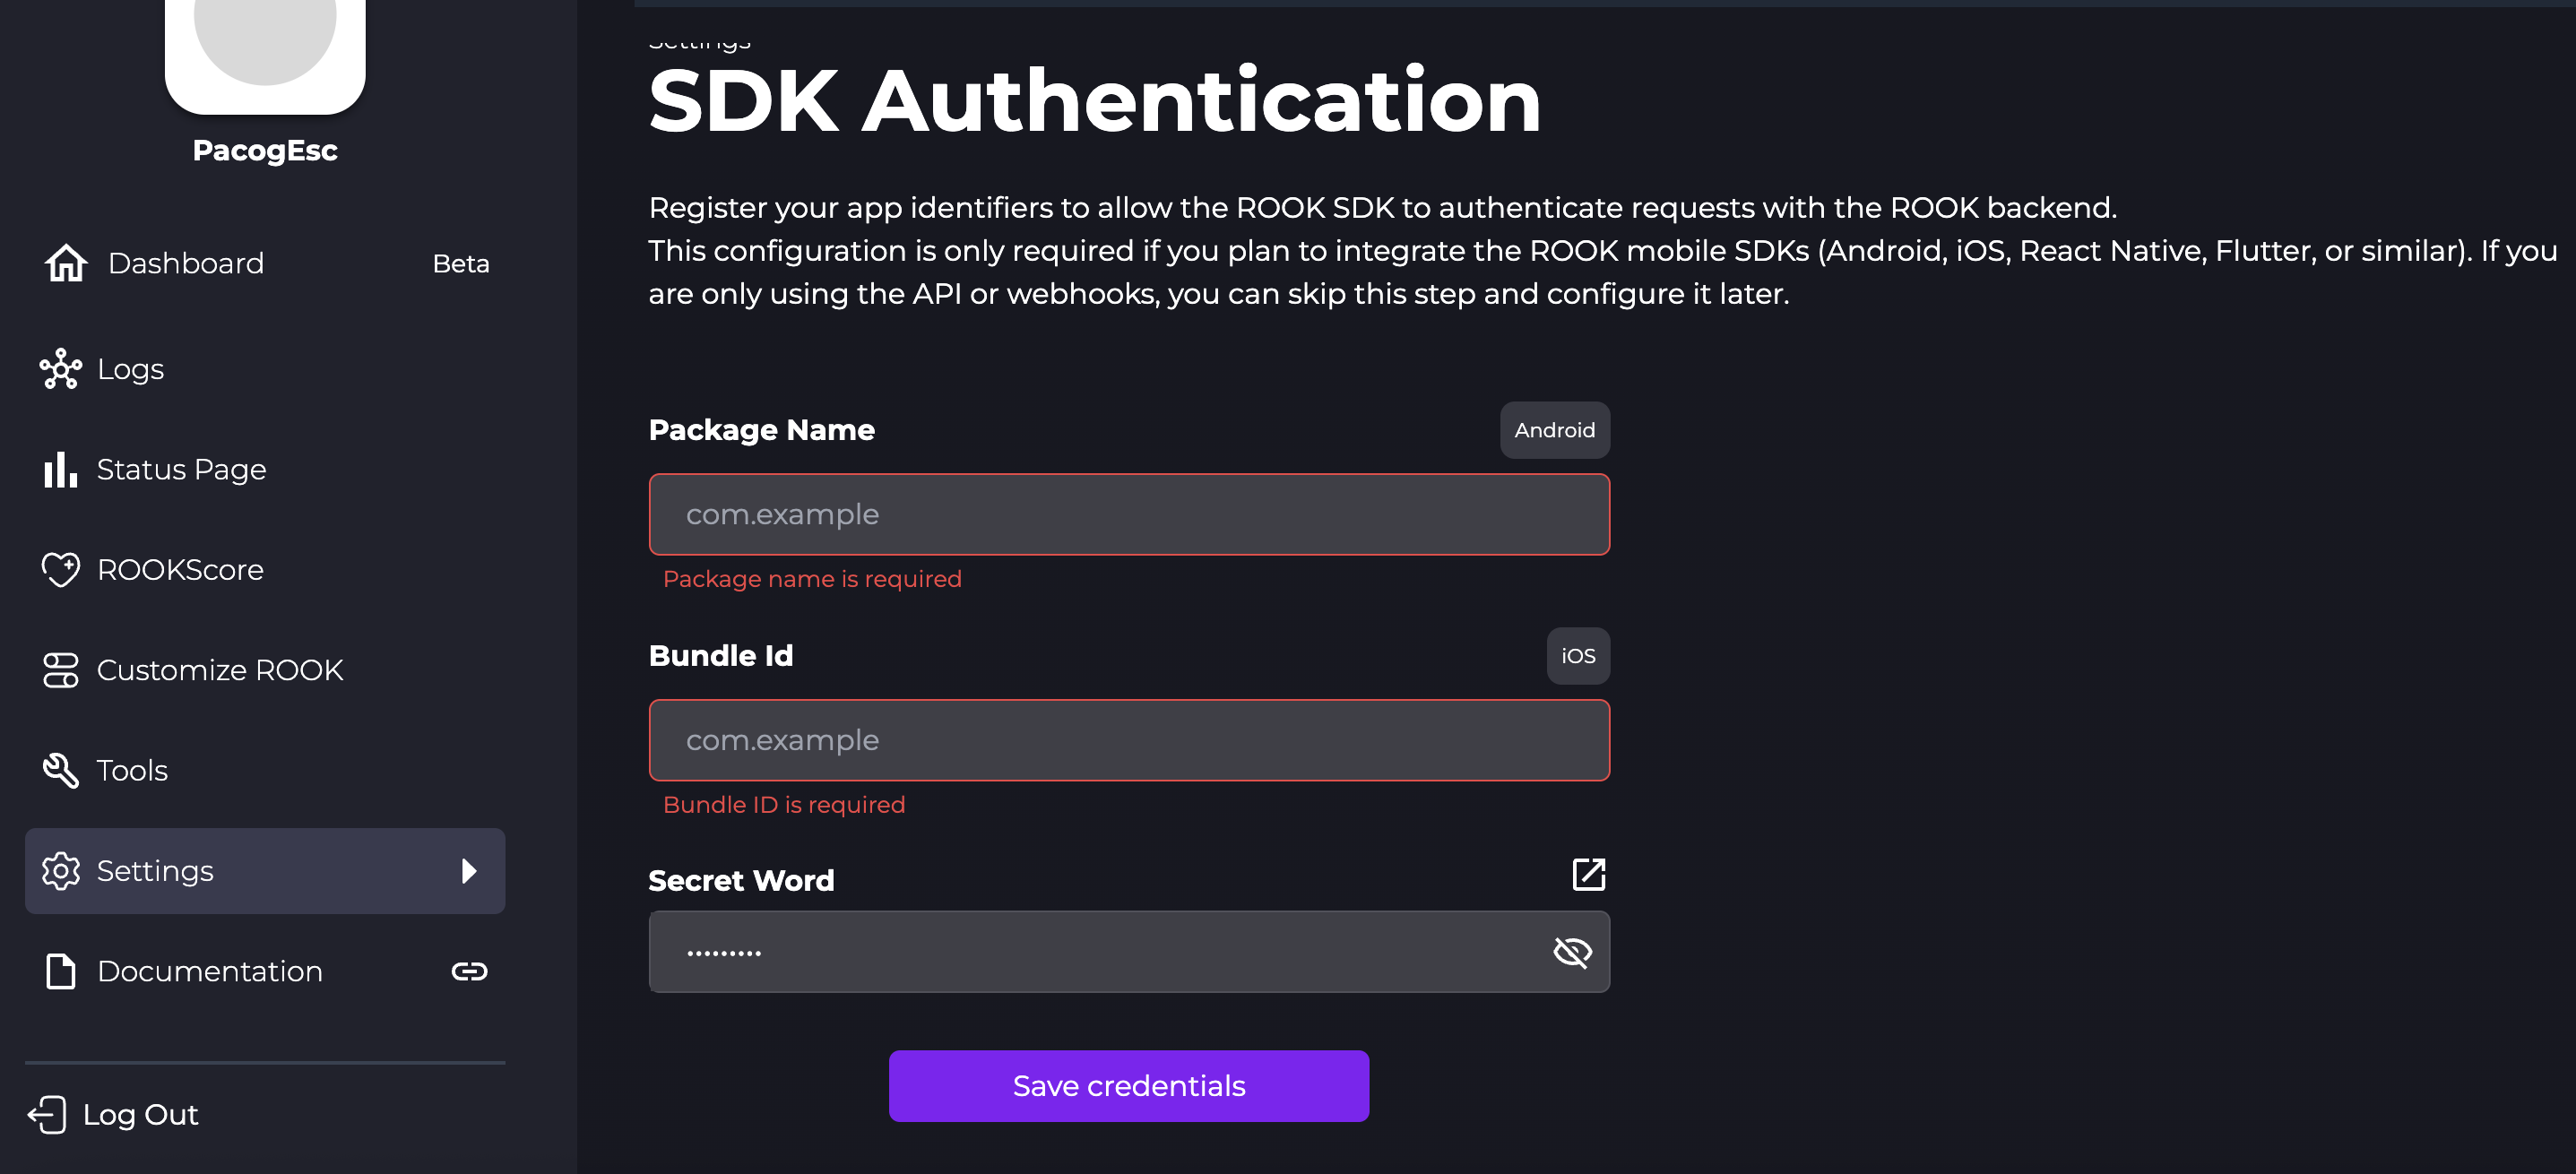
Task: Open the Settings menu item
Action: click(155, 871)
